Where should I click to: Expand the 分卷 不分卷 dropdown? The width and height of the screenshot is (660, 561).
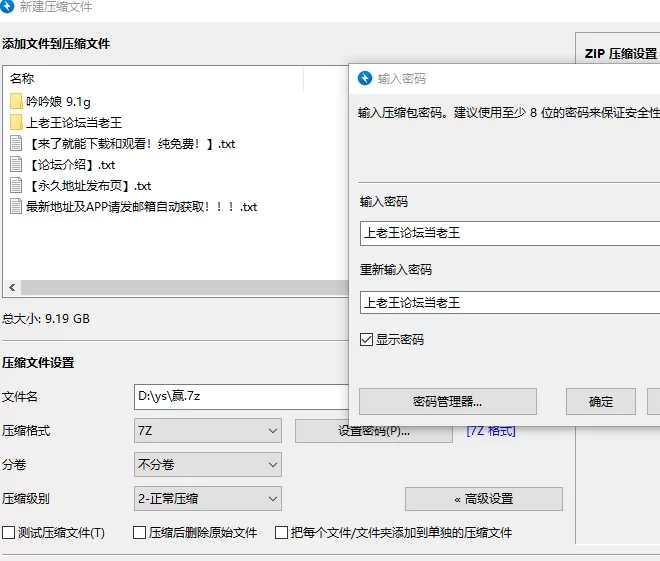pyautogui.click(x=208, y=465)
